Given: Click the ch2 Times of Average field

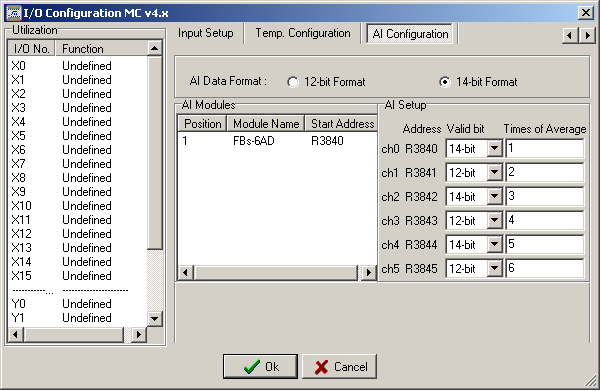Looking at the screenshot, I should (545, 196).
